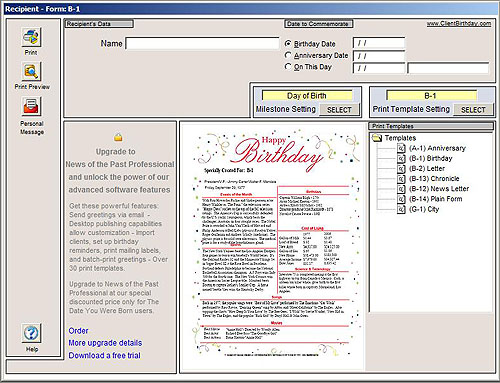Click the On This Day date field
500x383 pixels.
coord(379,68)
